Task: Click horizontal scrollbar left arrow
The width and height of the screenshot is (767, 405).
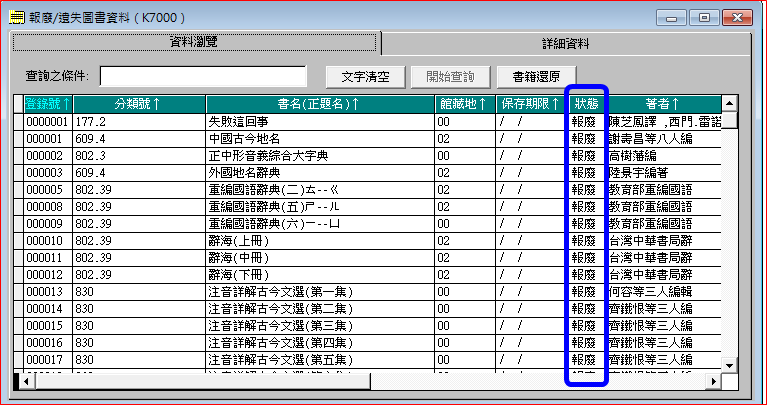Action: coord(27,382)
